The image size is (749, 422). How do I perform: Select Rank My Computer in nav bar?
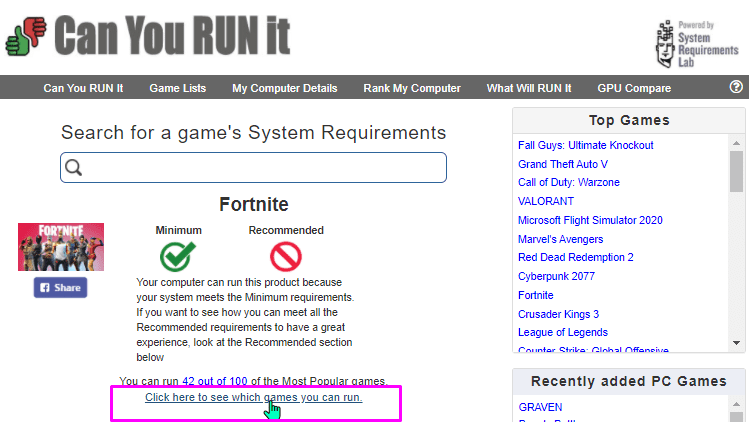[412, 88]
